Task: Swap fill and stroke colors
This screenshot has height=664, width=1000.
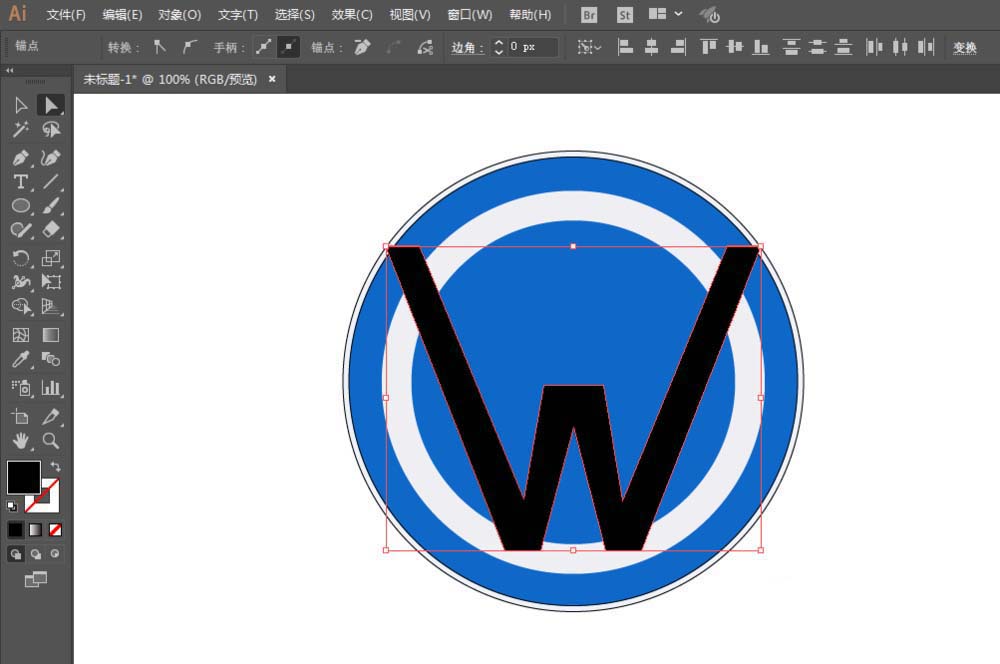Action: [55, 467]
